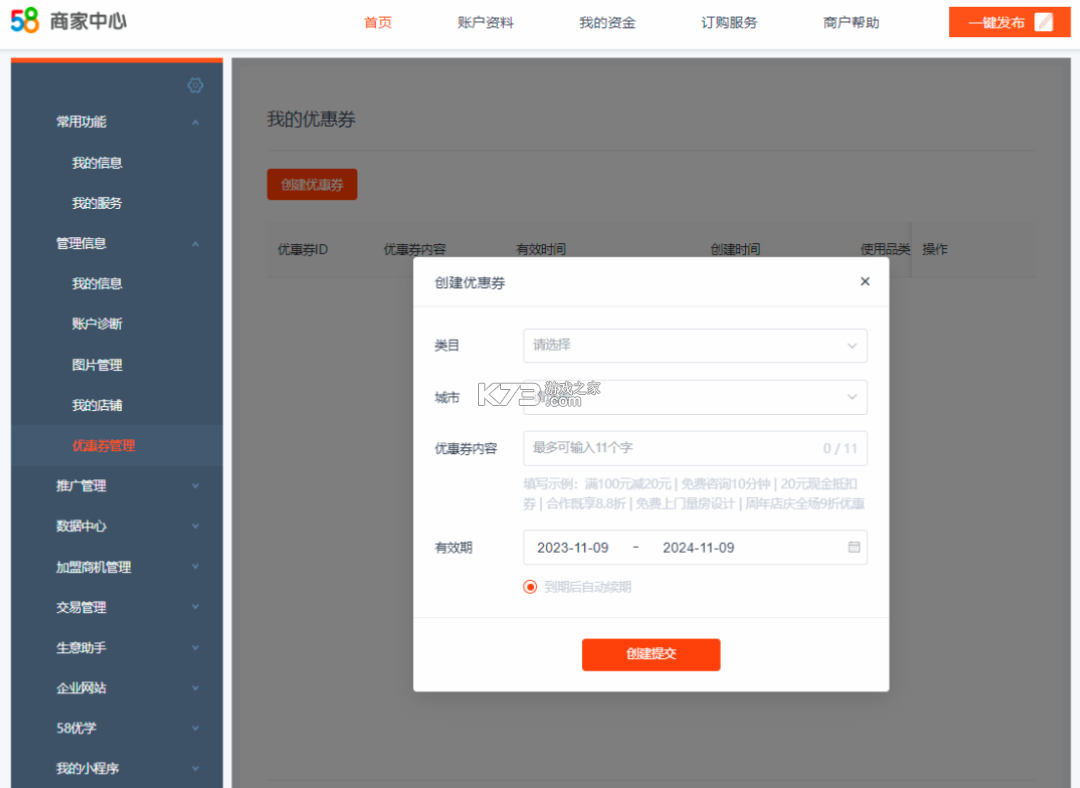The height and width of the screenshot is (788, 1080).
Task: Open the sidebar settings gear icon
Action: pyautogui.click(x=196, y=85)
